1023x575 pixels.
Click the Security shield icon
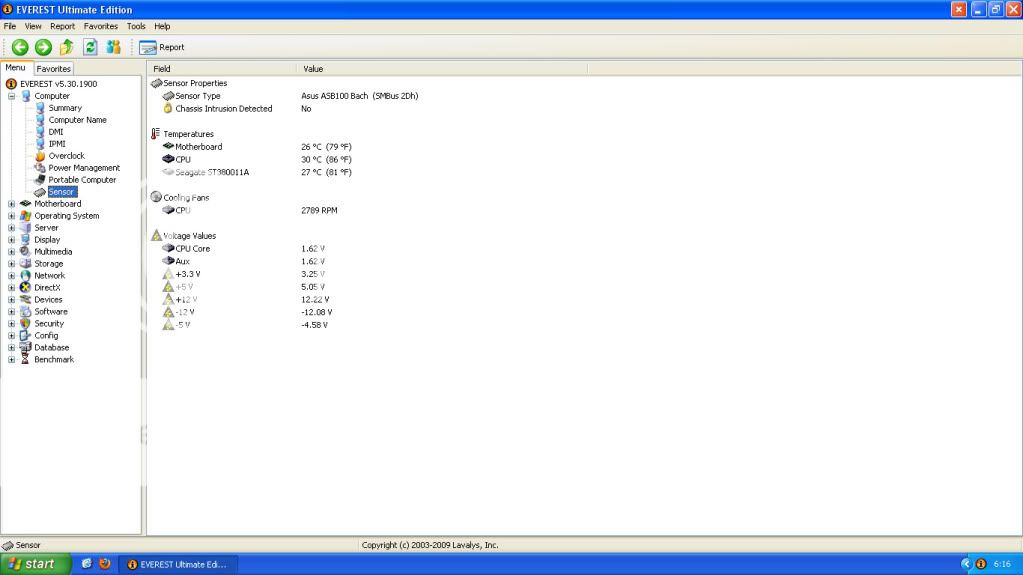(25, 324)
